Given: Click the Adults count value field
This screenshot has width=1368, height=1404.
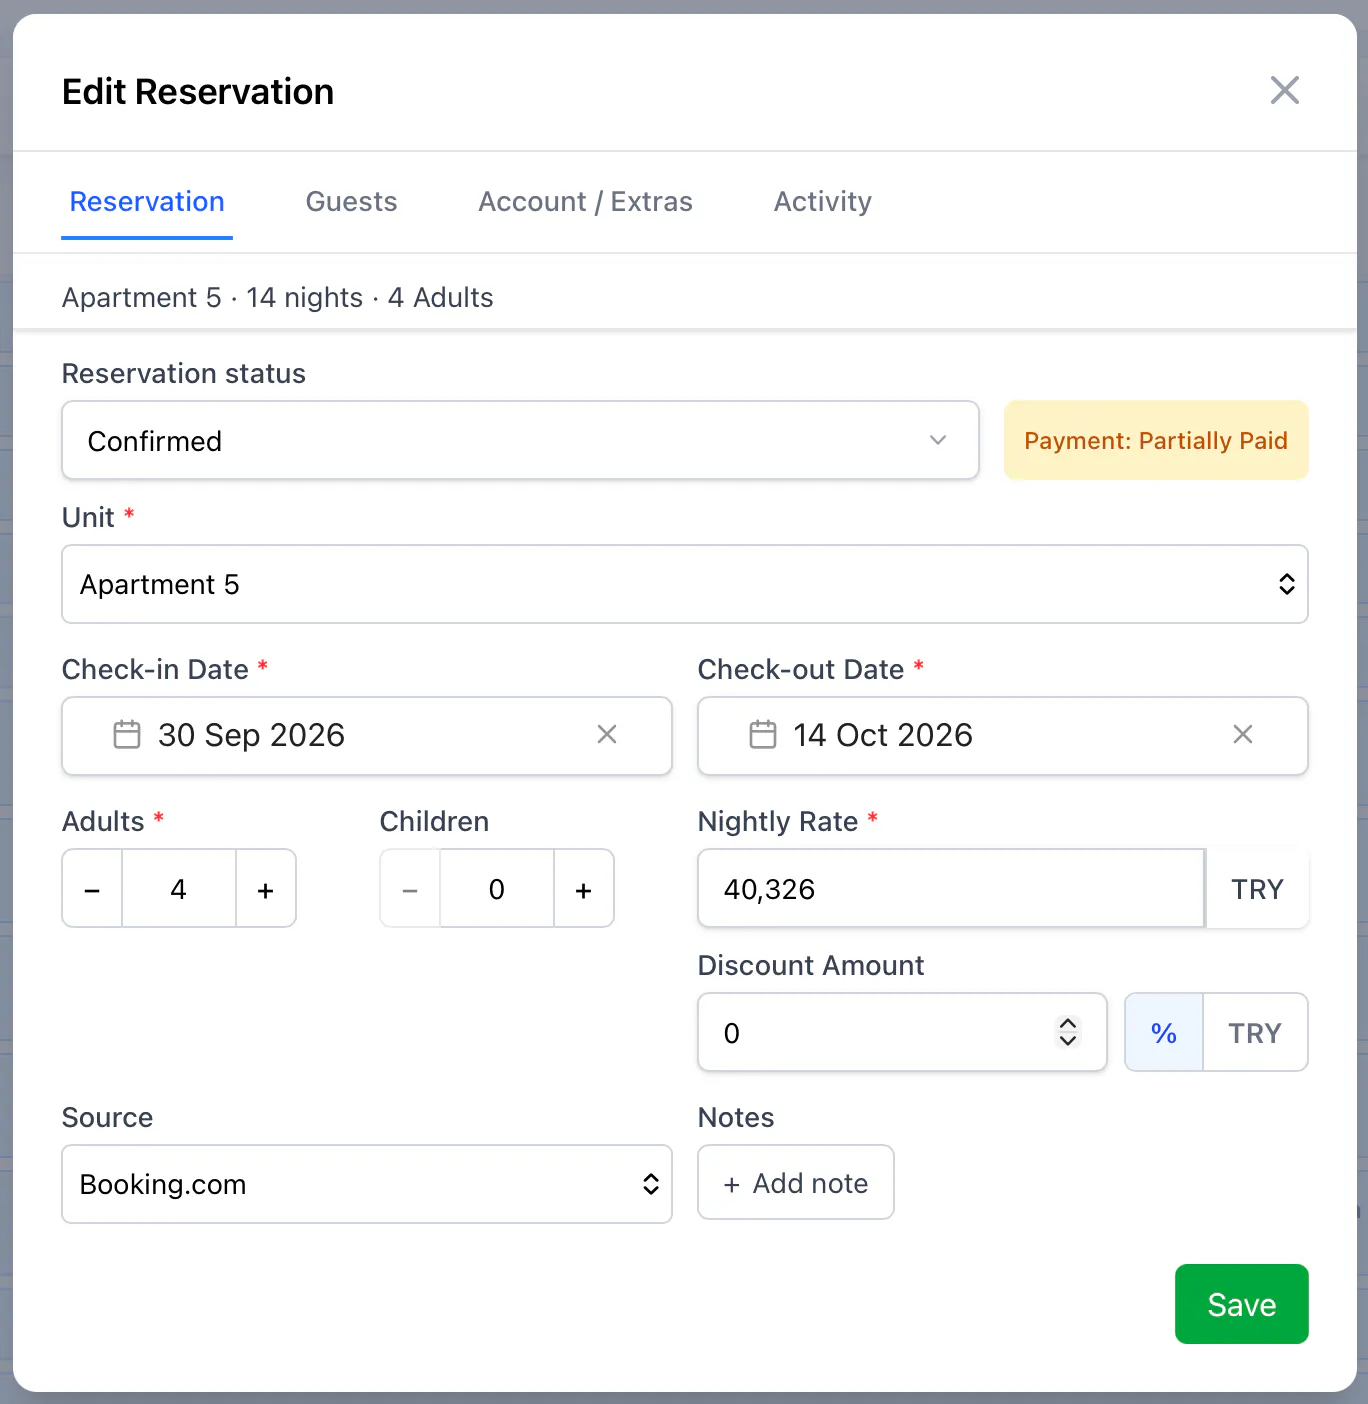Looking at the screenshot, I should click(179, 889).
